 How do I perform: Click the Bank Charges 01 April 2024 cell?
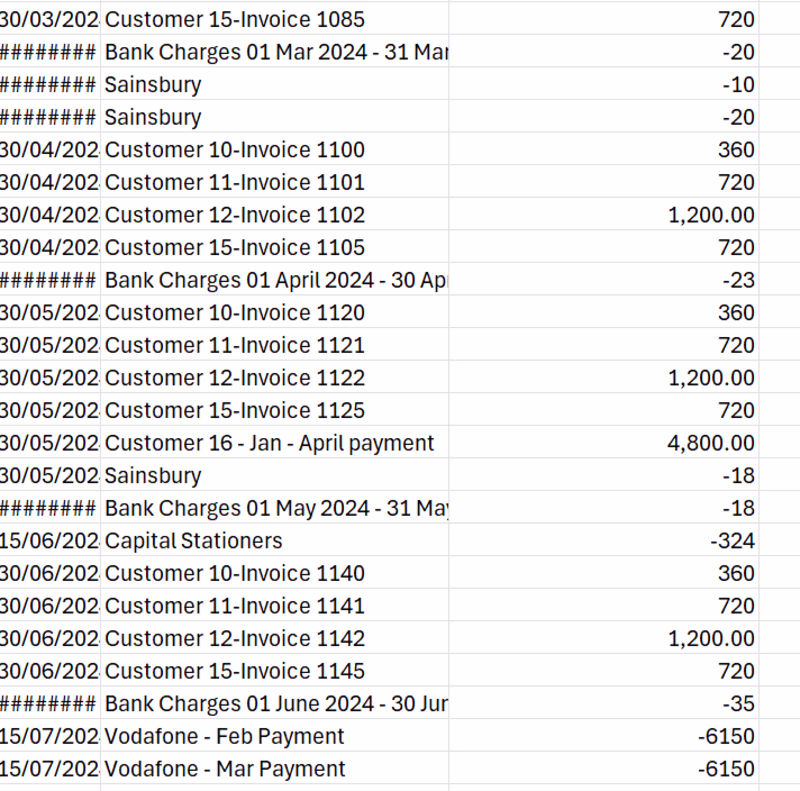(x=275, y=280)
